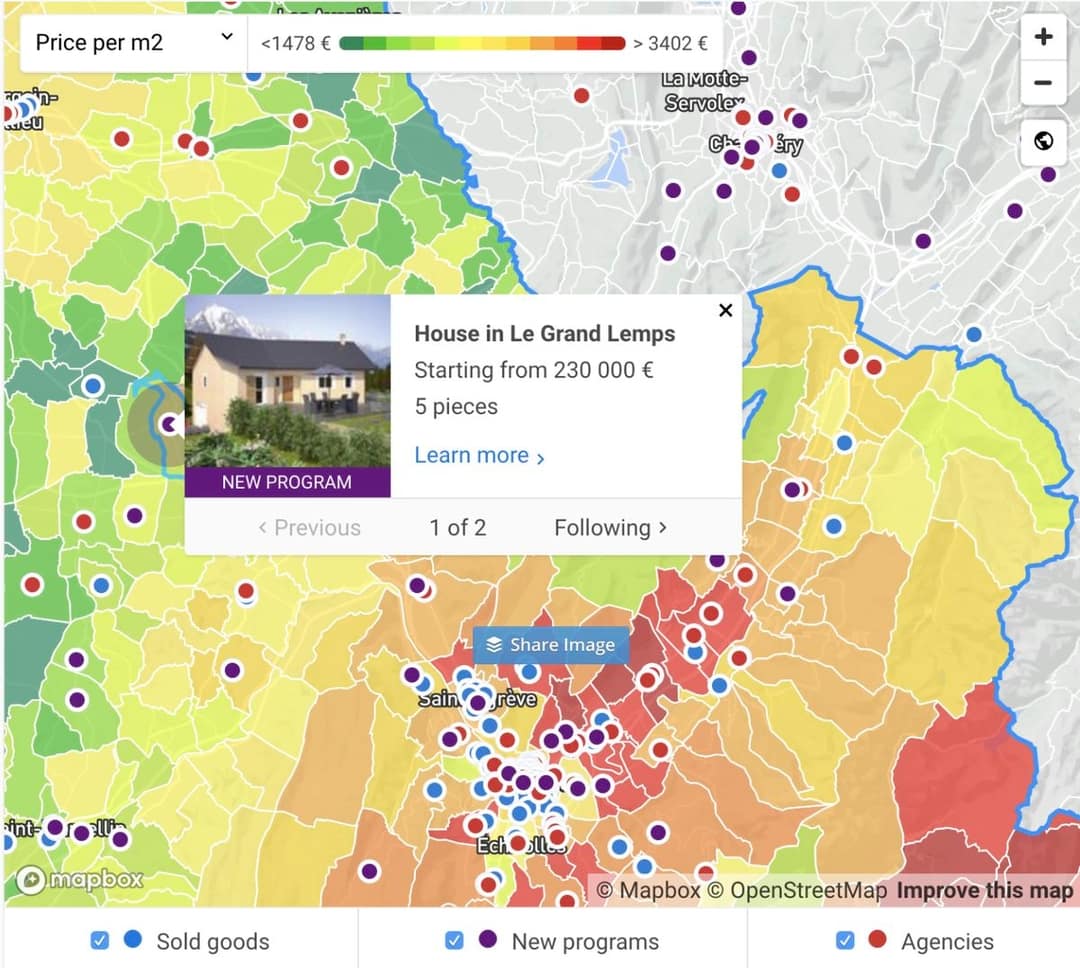Click the zoom out minus icon
The width and height of the screenshot is (1080, 968).
click(1043, 82)
